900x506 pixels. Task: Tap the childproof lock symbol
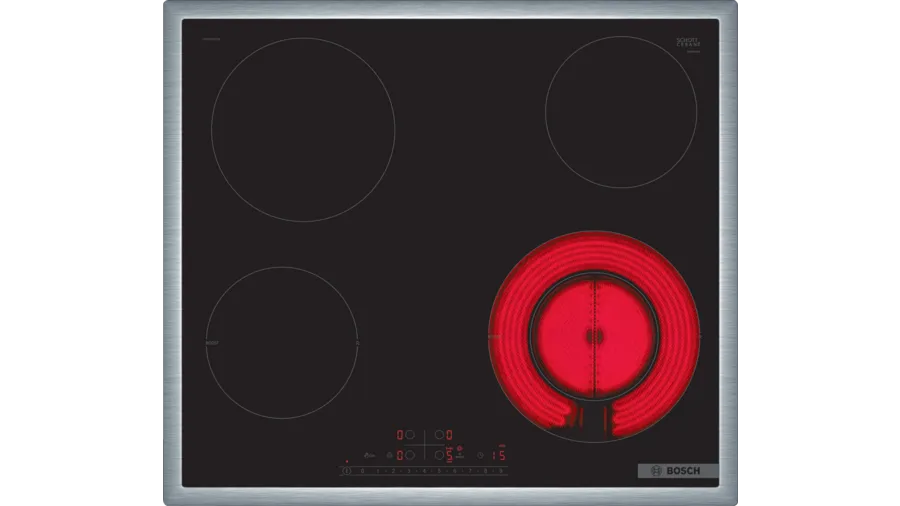(x=390, y=456)
